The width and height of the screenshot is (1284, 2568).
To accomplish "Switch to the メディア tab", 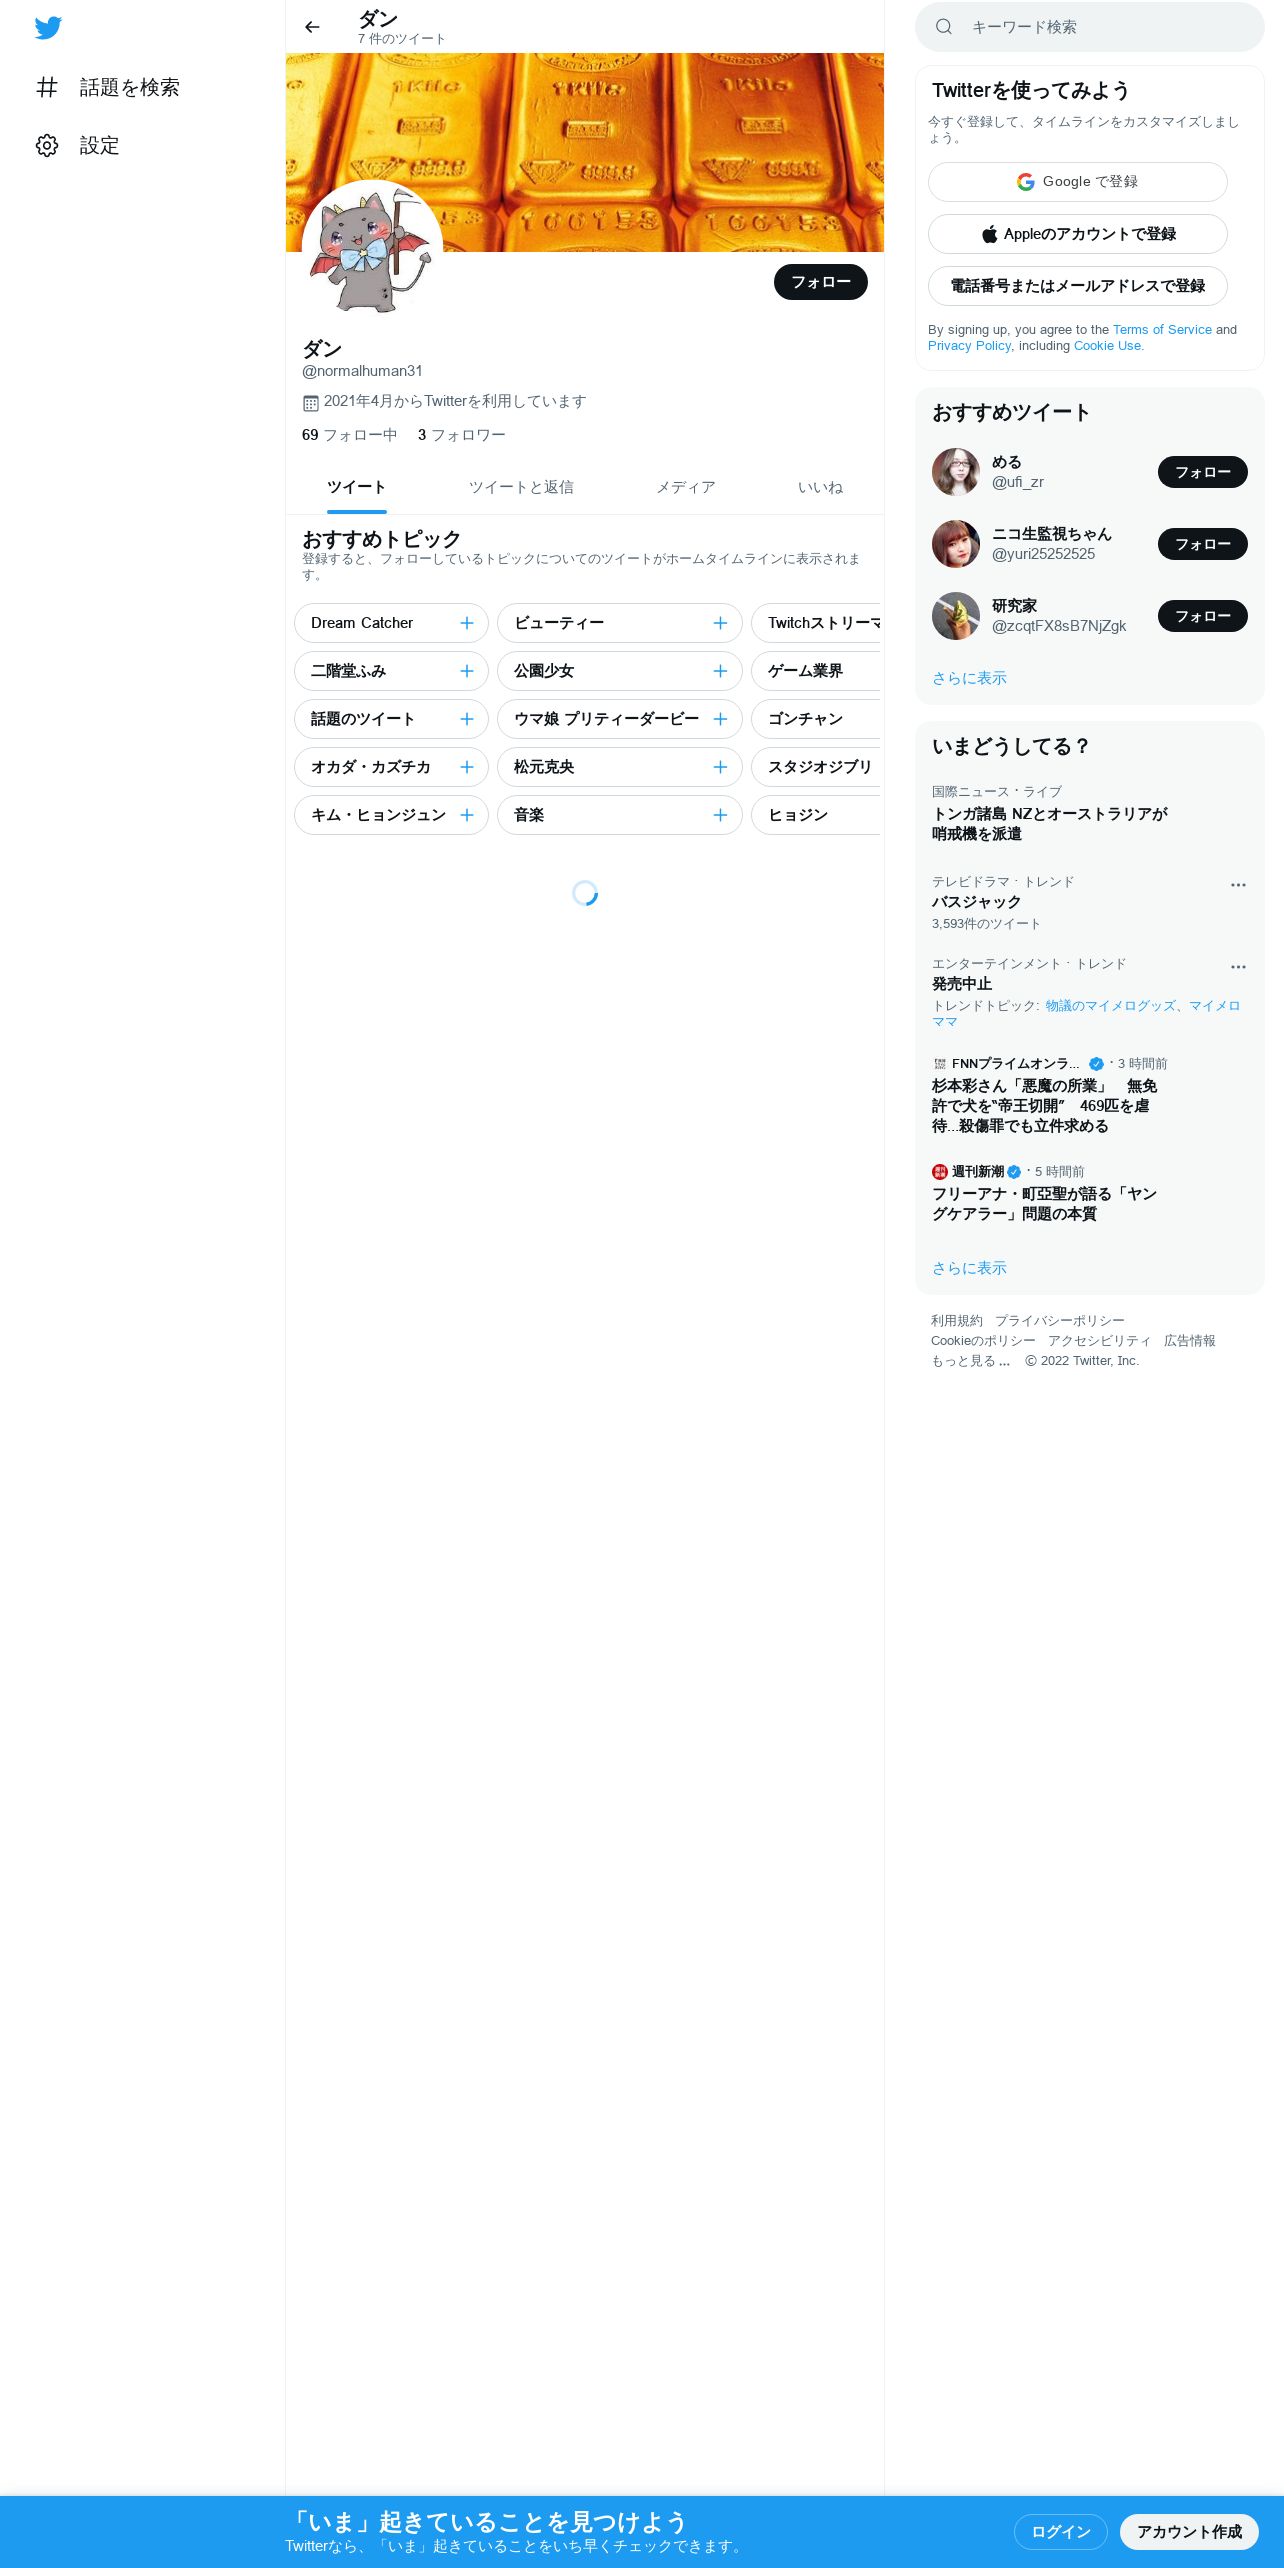I will pos(686,487).
